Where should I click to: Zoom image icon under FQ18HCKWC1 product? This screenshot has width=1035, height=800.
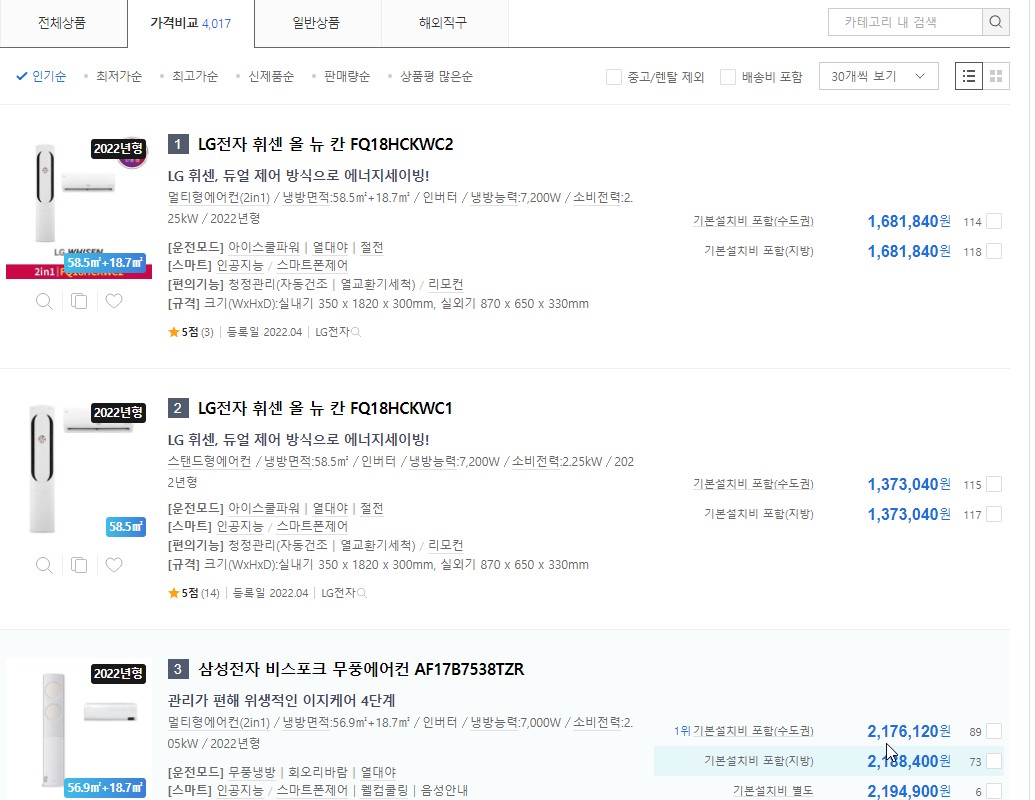click(x=44, y=565)
